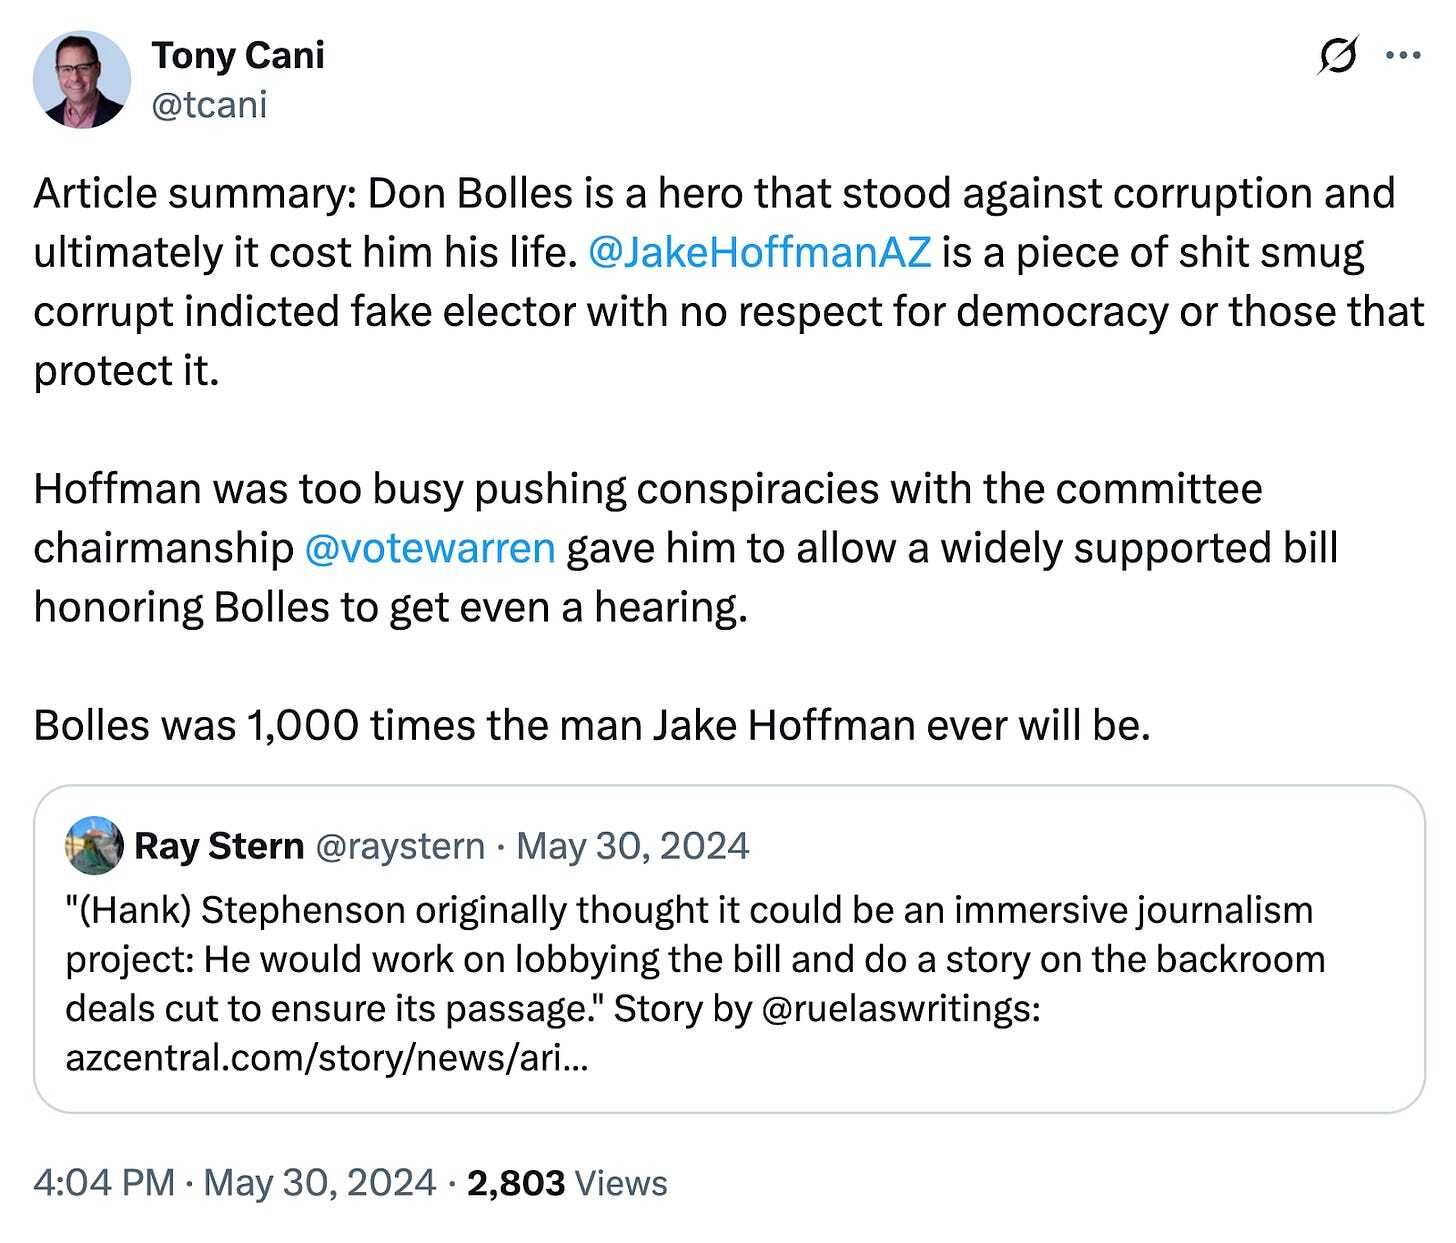Click the Tony Cani display name
The image size is (1456, 1243).
point(238,56)
